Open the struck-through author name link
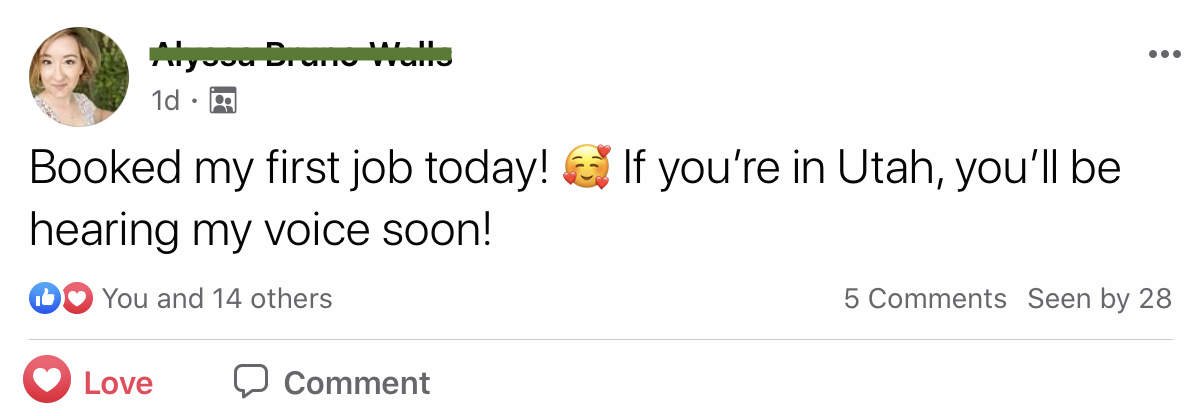 (301, 56)
